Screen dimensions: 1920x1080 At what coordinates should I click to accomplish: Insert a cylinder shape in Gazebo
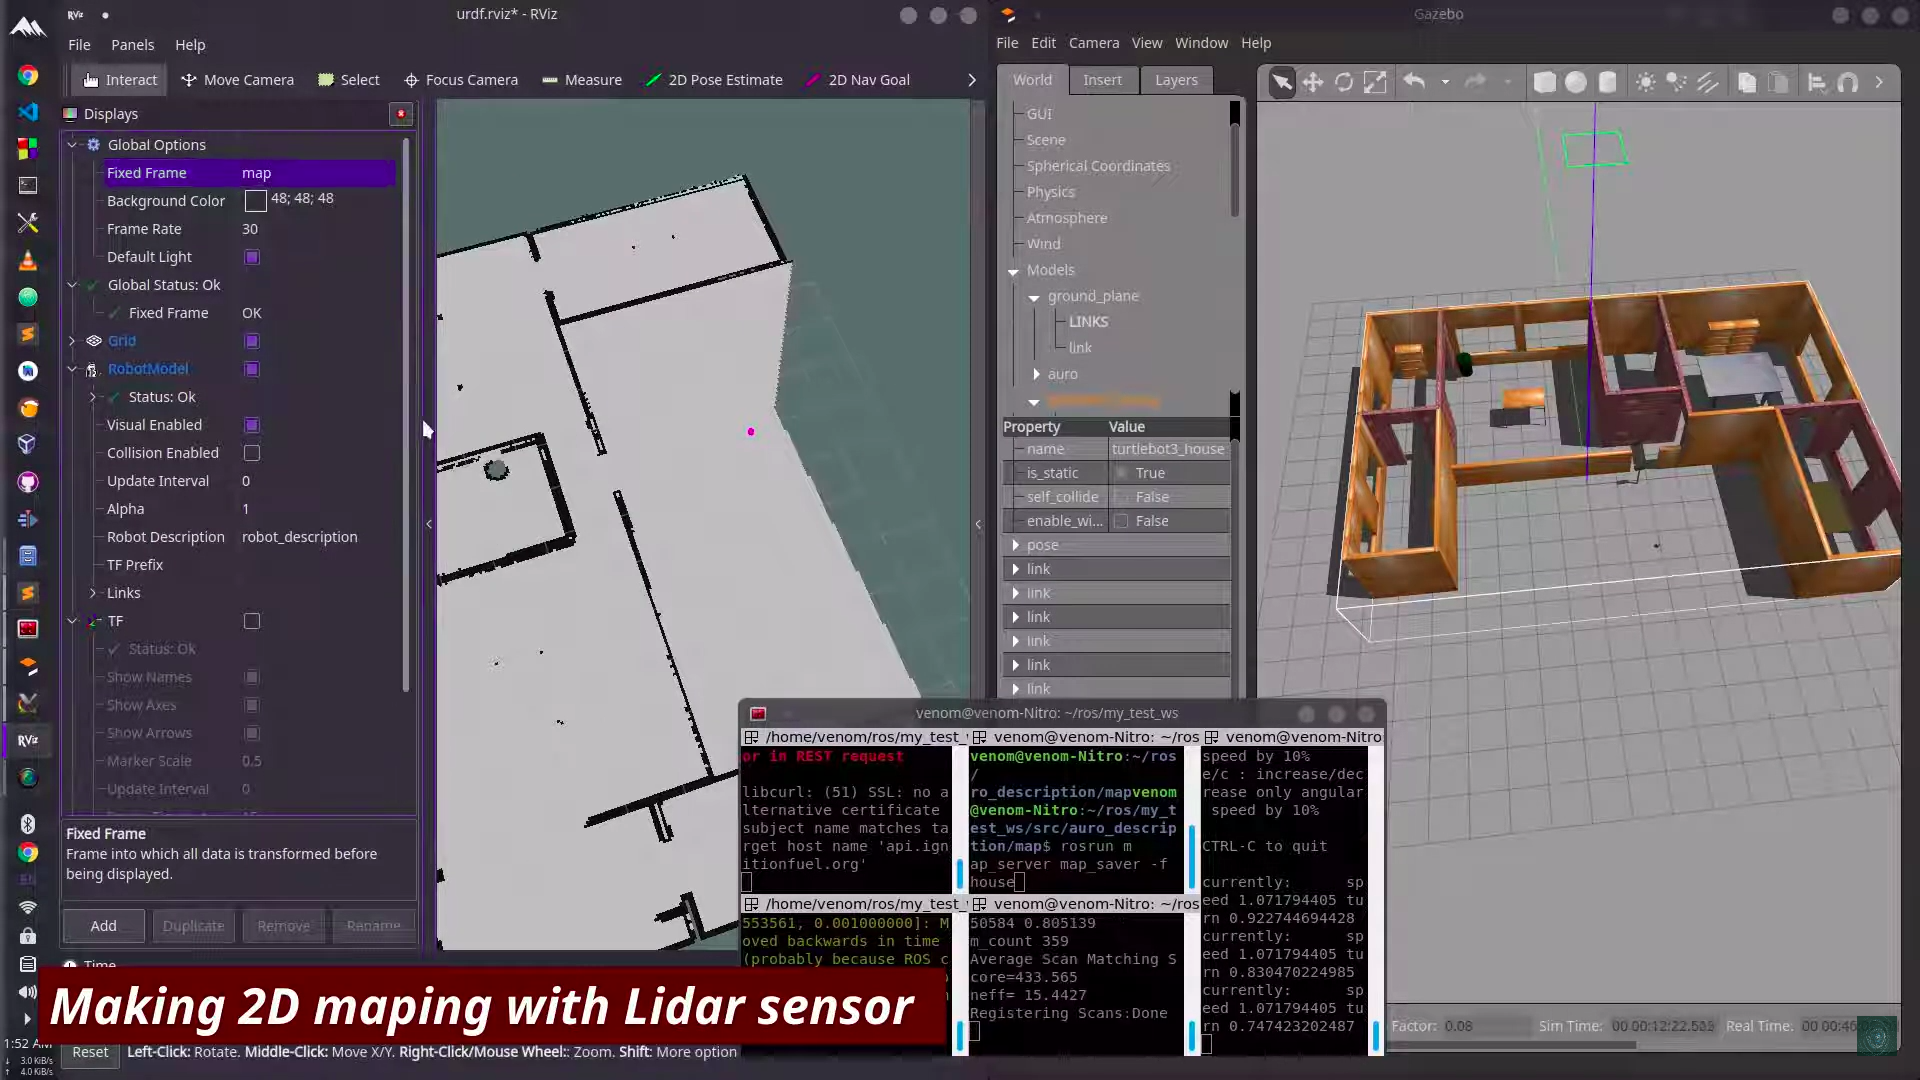pos(1607,82)
